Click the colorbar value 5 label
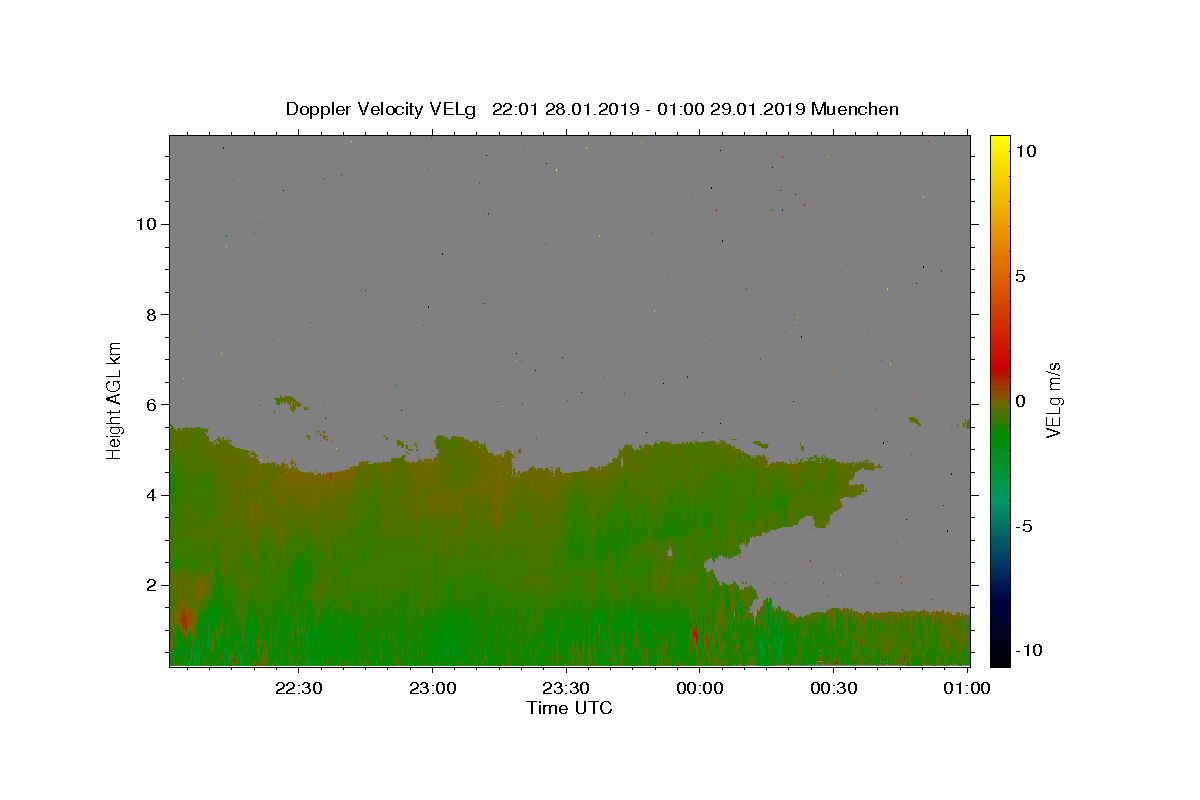1200x800 pixels. click(1020, 276)
